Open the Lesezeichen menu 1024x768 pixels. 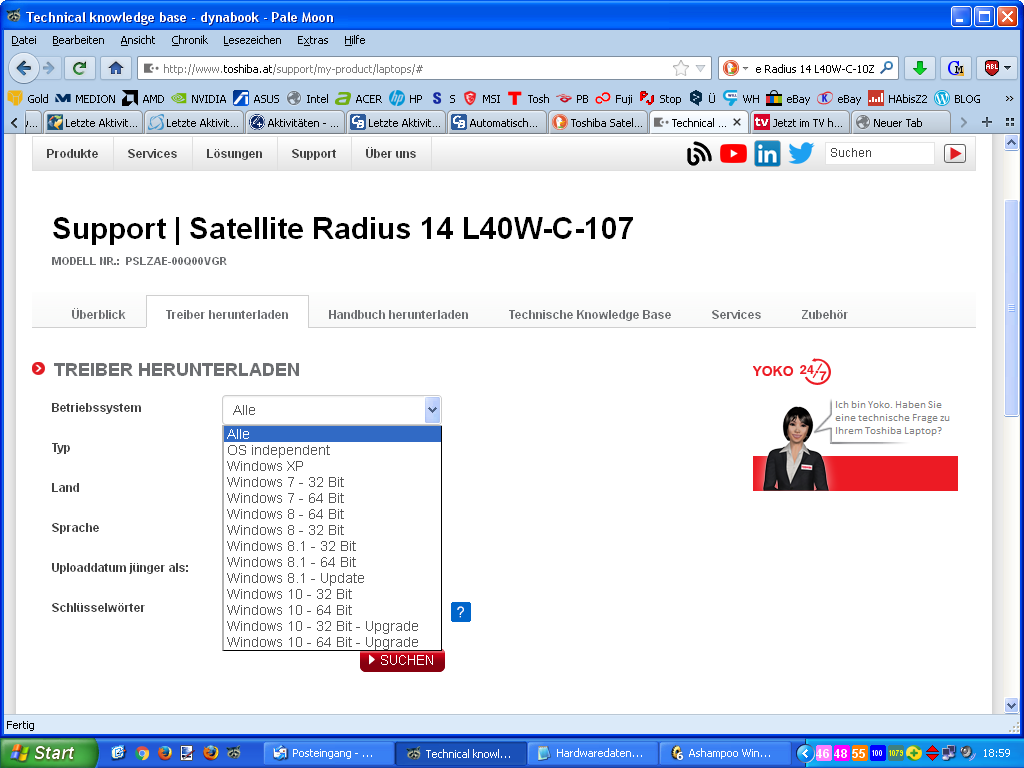click(252, 40)
